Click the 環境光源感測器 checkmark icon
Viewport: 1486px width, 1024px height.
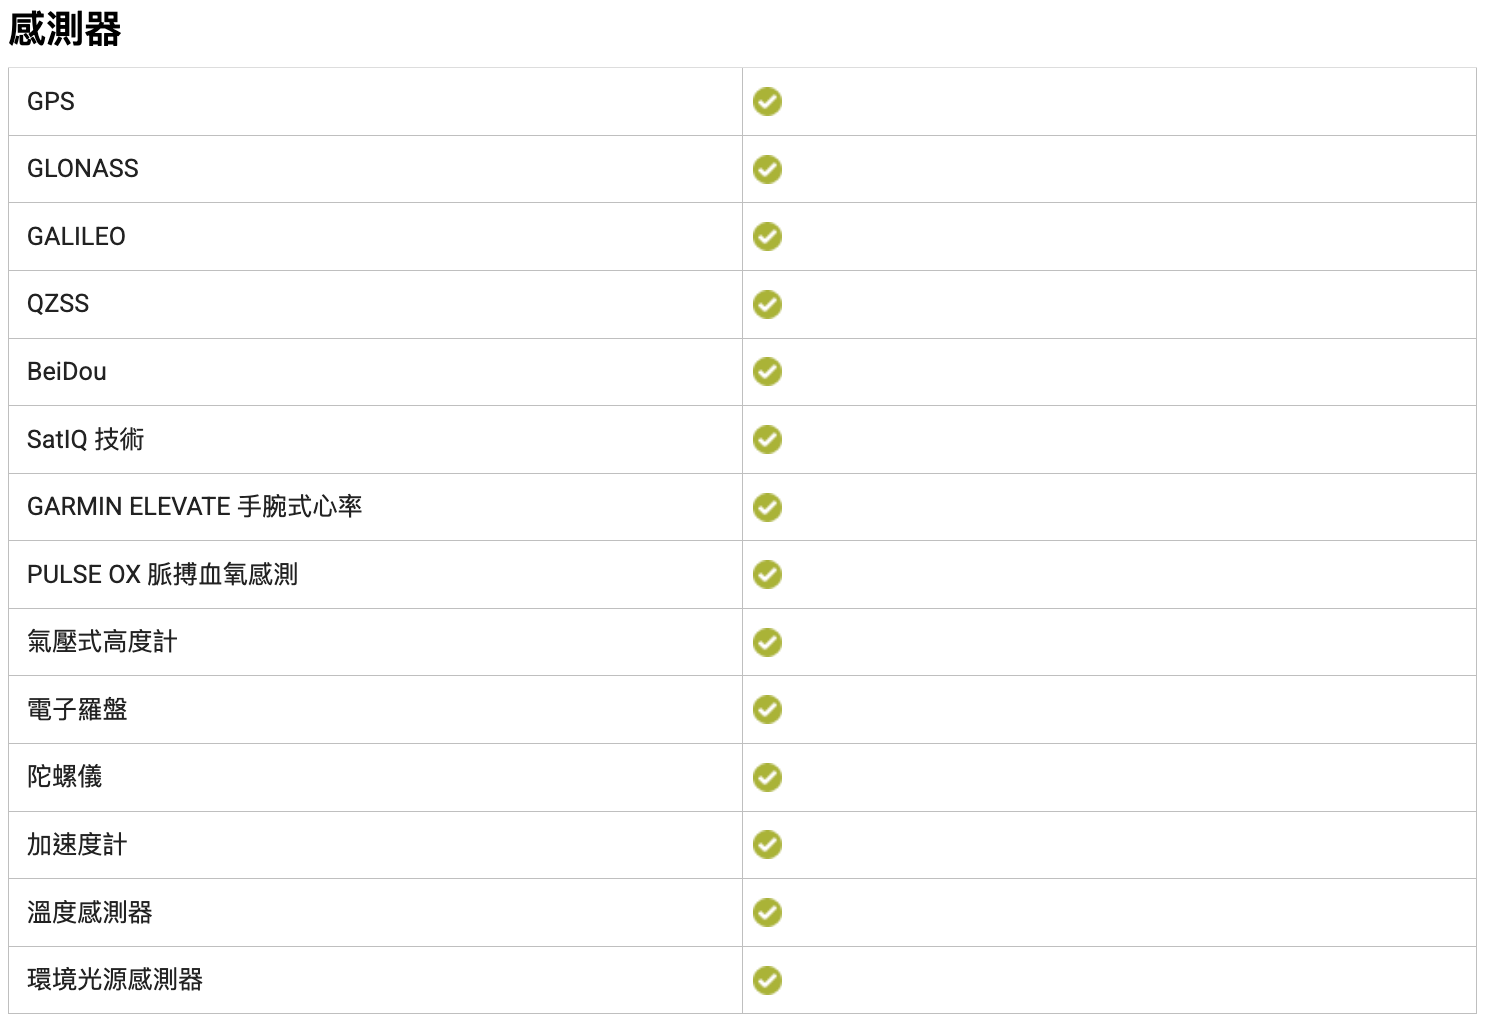click(767, 980)
